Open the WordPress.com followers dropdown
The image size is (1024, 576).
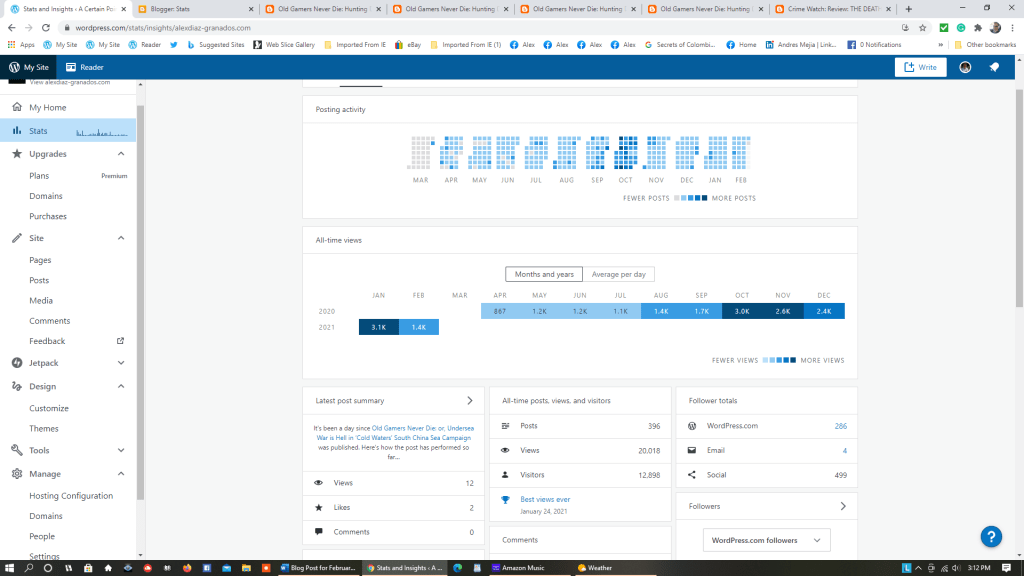click(766, 540)
